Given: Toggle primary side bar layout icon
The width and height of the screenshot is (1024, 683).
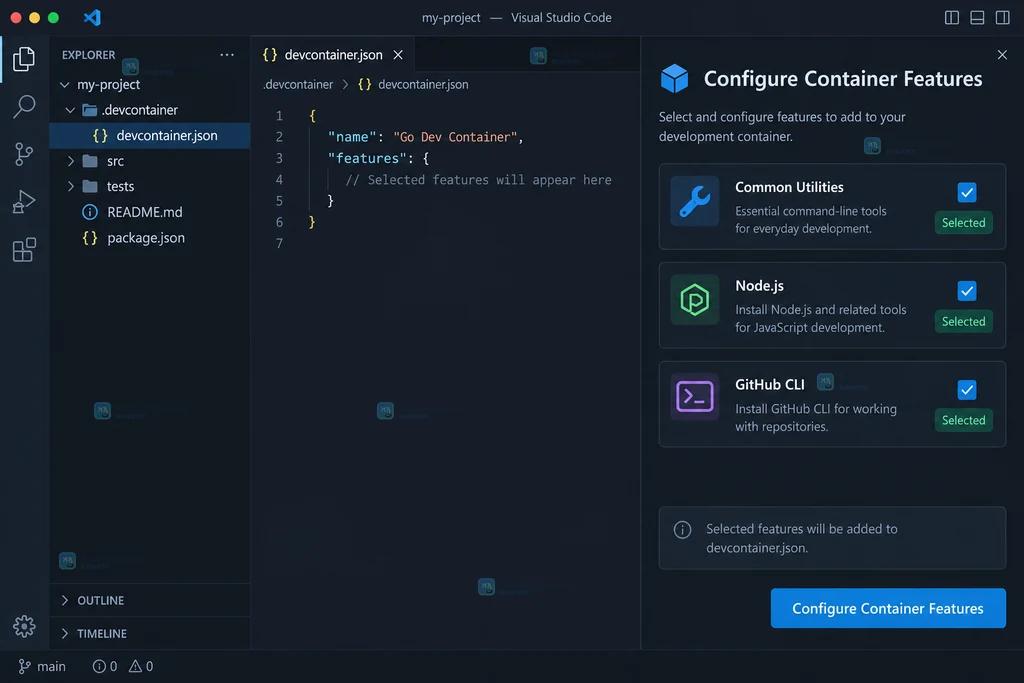Looking at the screenshot, I should click(x=952, y=18).
